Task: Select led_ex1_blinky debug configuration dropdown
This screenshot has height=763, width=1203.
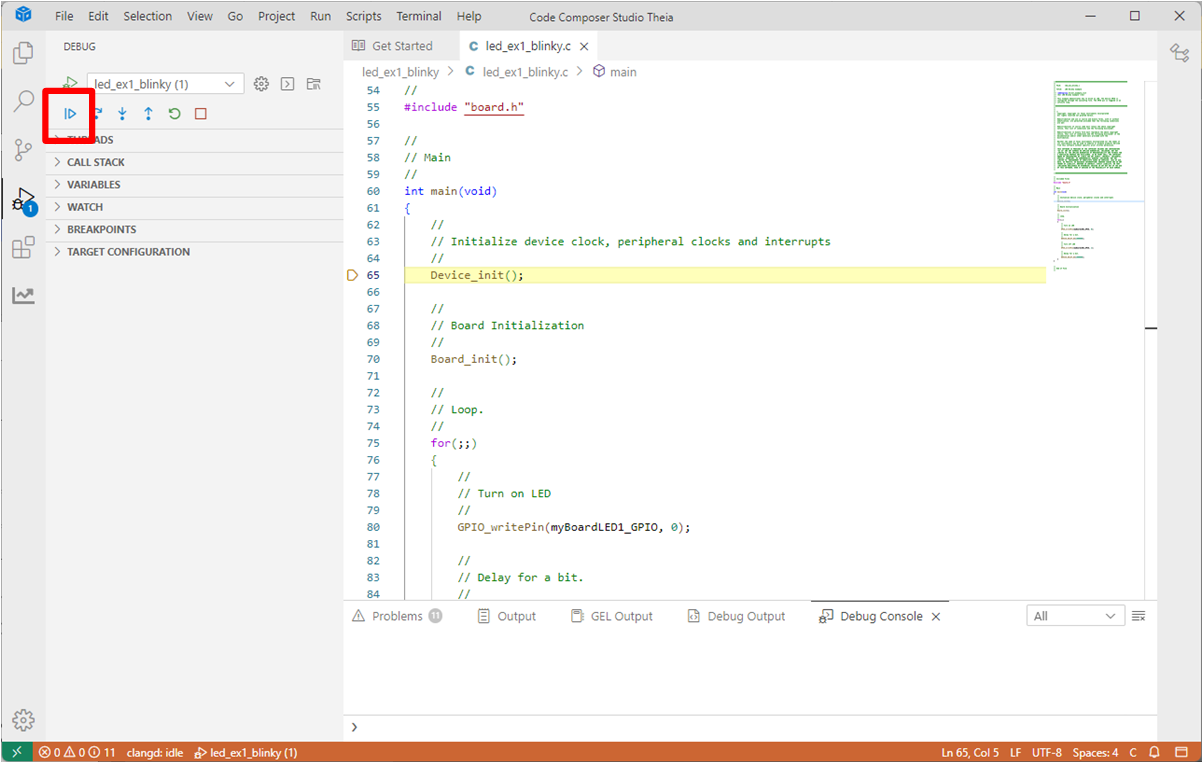Action: [x=165, y=84]
